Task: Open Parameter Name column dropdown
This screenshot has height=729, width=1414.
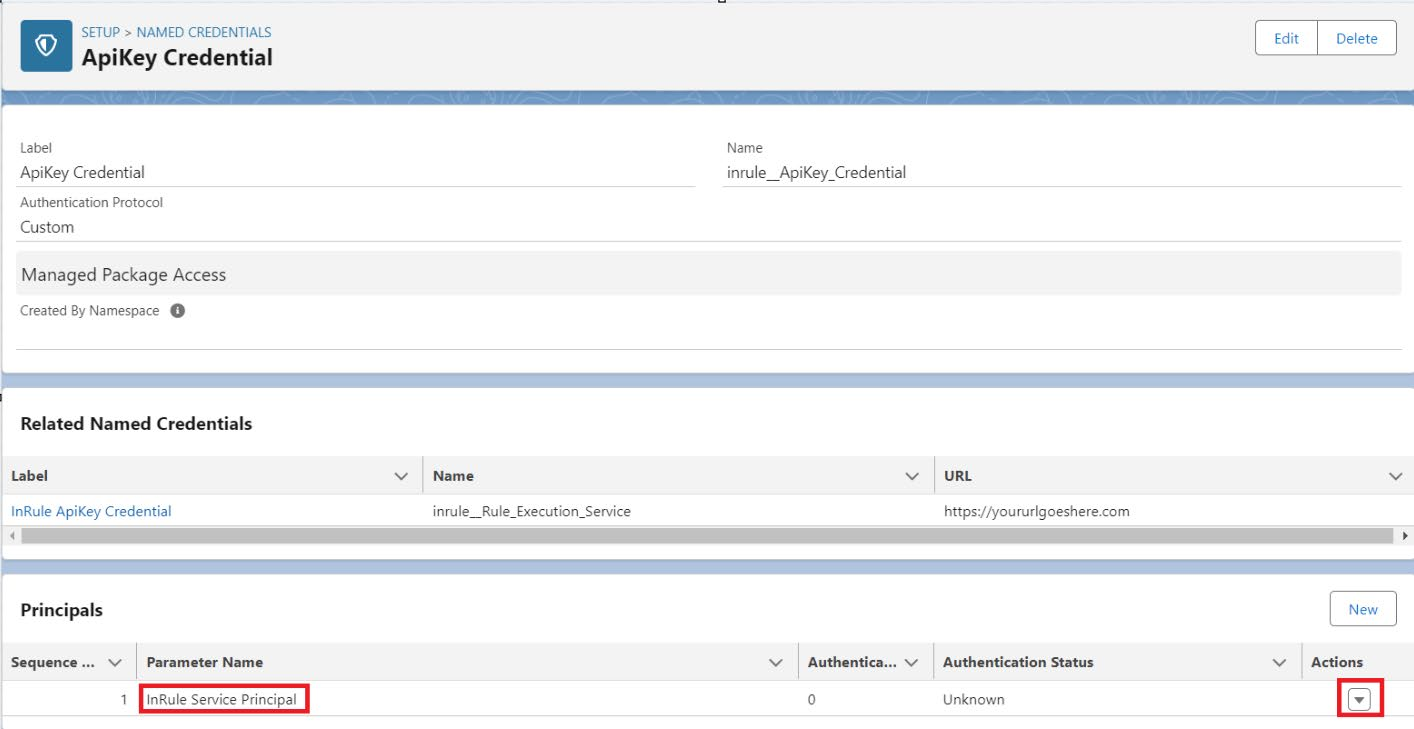Action: [x=775, y=662]
